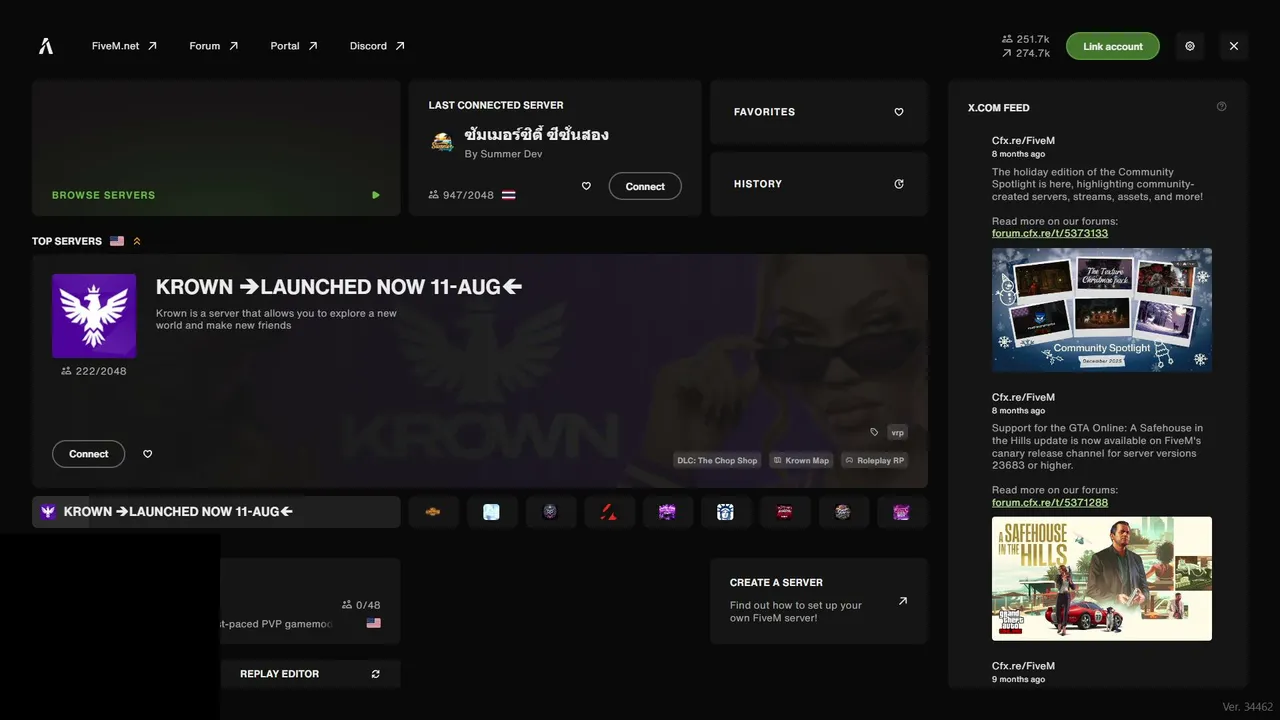Open the forum.cfx.re/t/5371288 link

1050,502
